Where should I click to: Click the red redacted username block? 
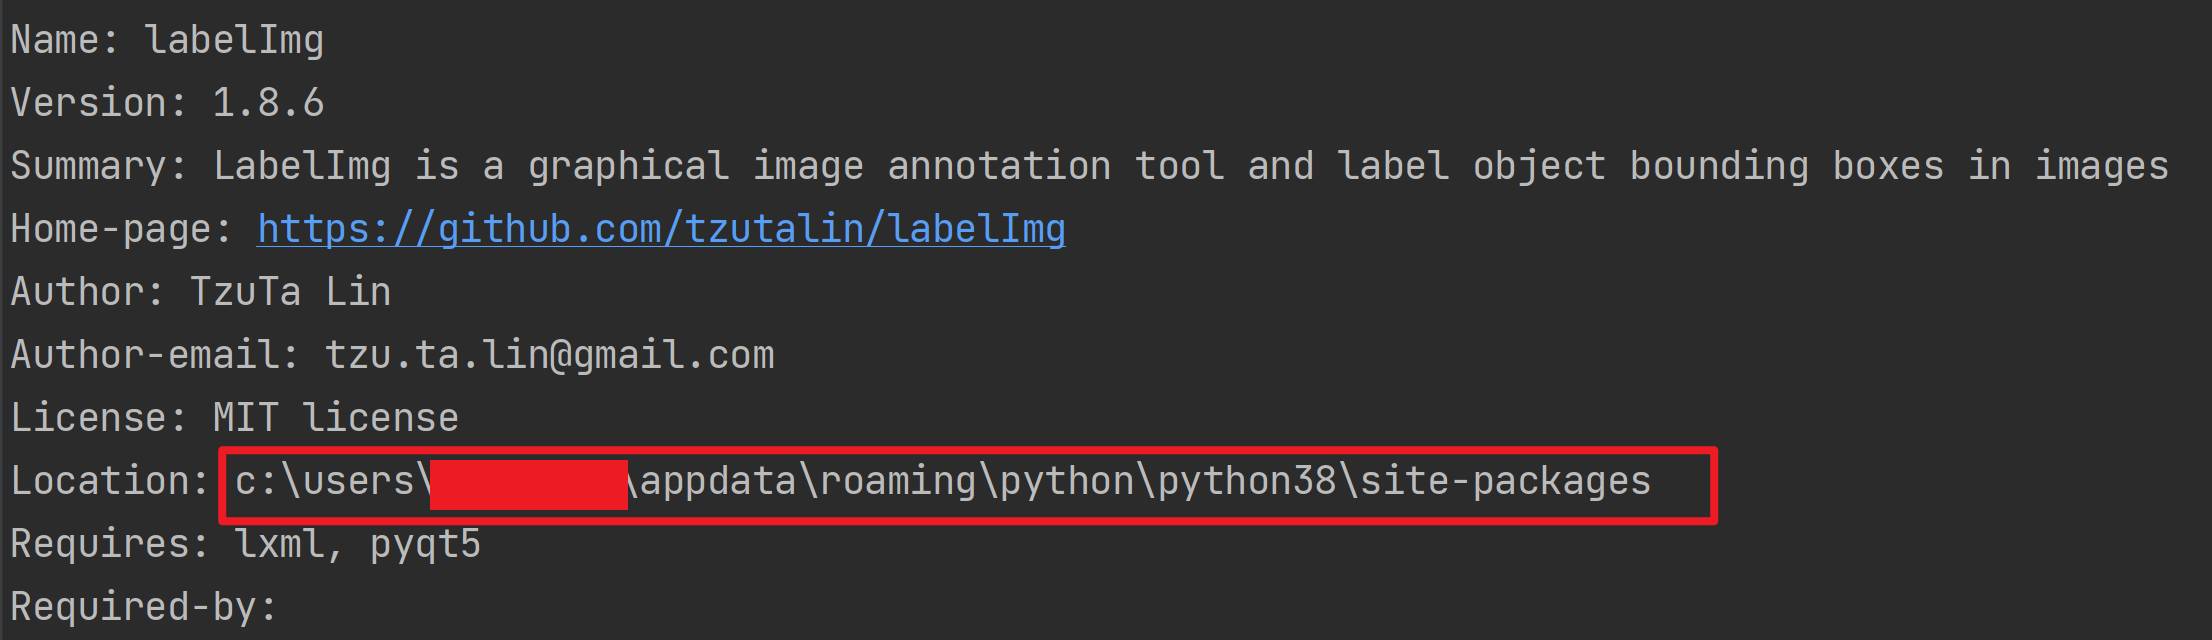(x=529, y=485)
